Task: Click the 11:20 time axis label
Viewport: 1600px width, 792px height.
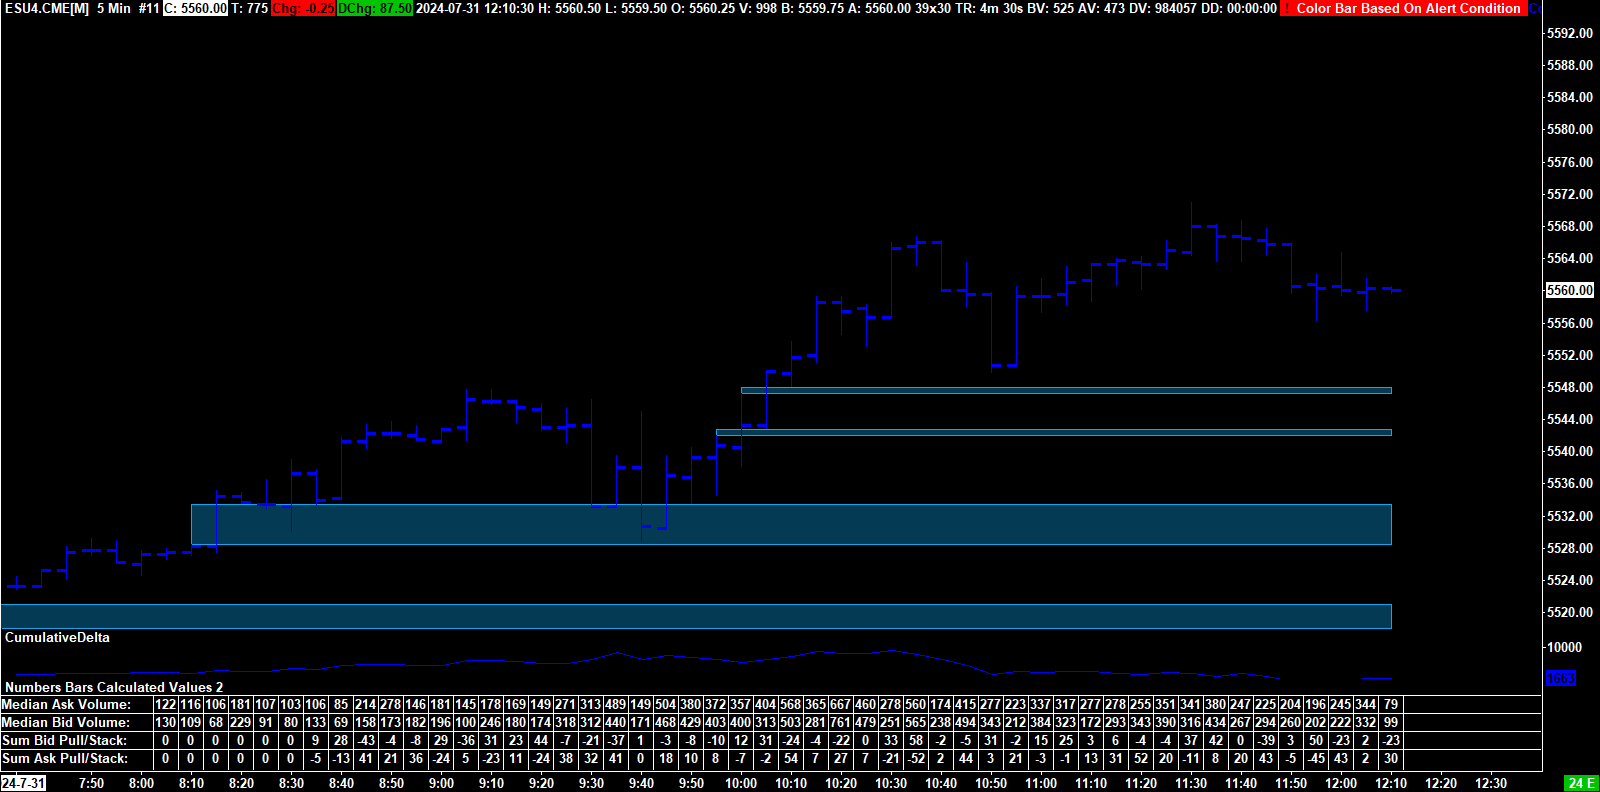Action: [x=1141, y=783]
